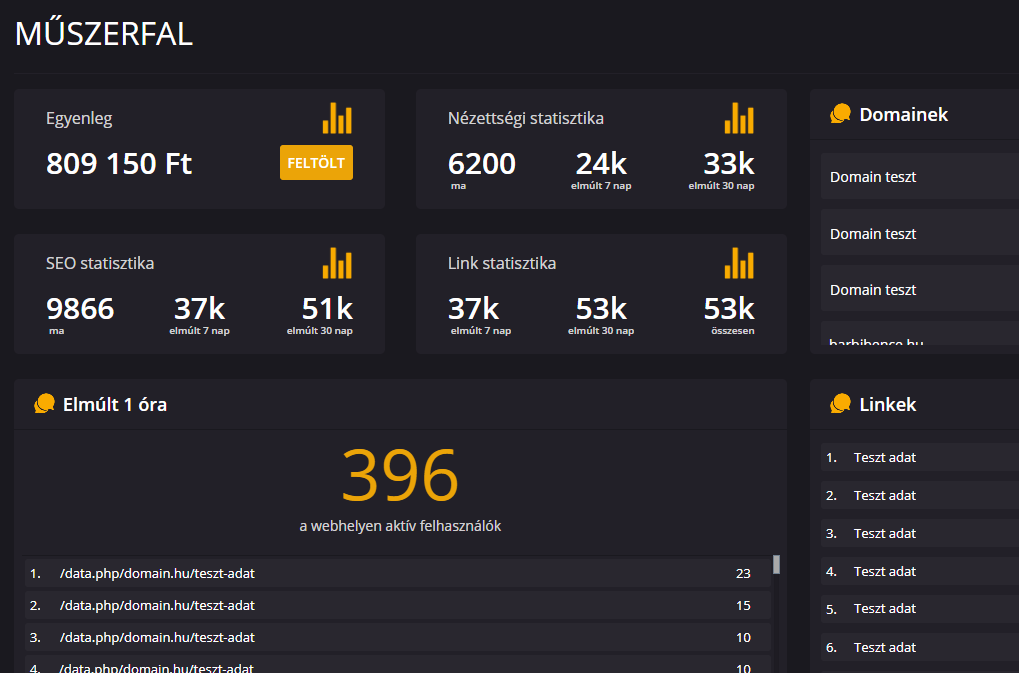The image size is (1019, 673).
Task: Click the Egyenleg card title
Action: pos(79,119)
